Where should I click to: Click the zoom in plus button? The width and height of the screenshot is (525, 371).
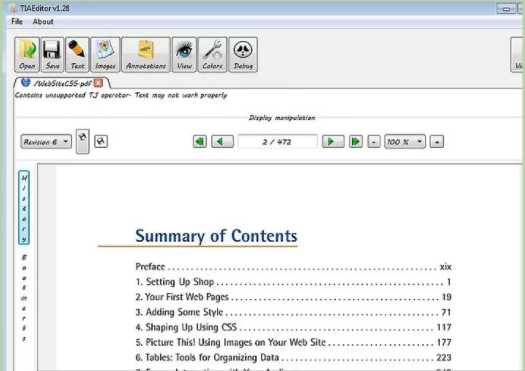tap(437, 142)
